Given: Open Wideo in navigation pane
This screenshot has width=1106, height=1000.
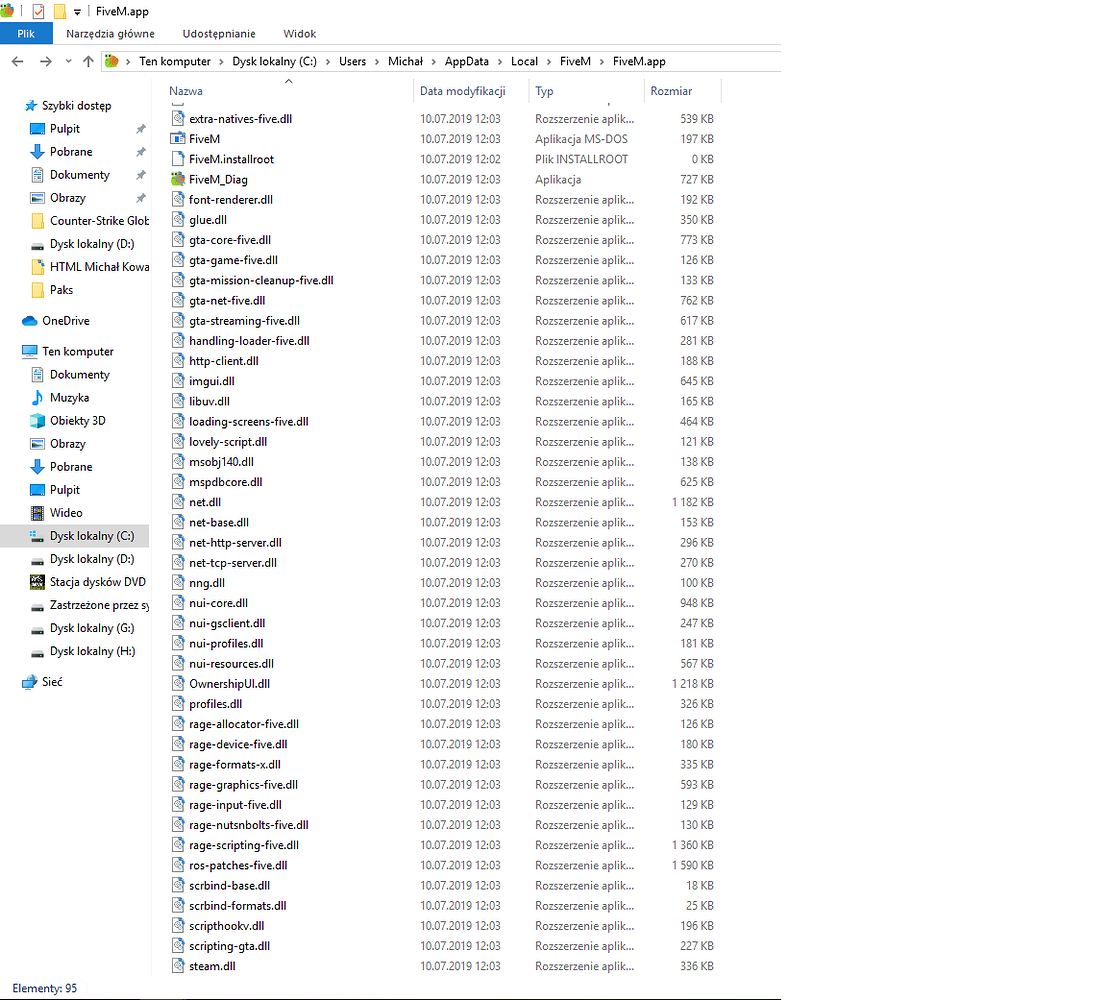Looking at the screenshot, I should click(66, 513).
